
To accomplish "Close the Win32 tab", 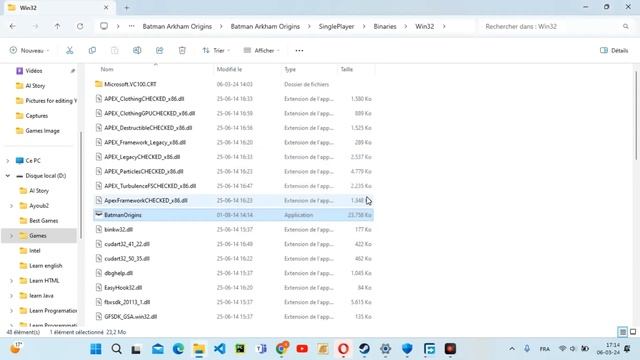I will [x=106, y=8].
